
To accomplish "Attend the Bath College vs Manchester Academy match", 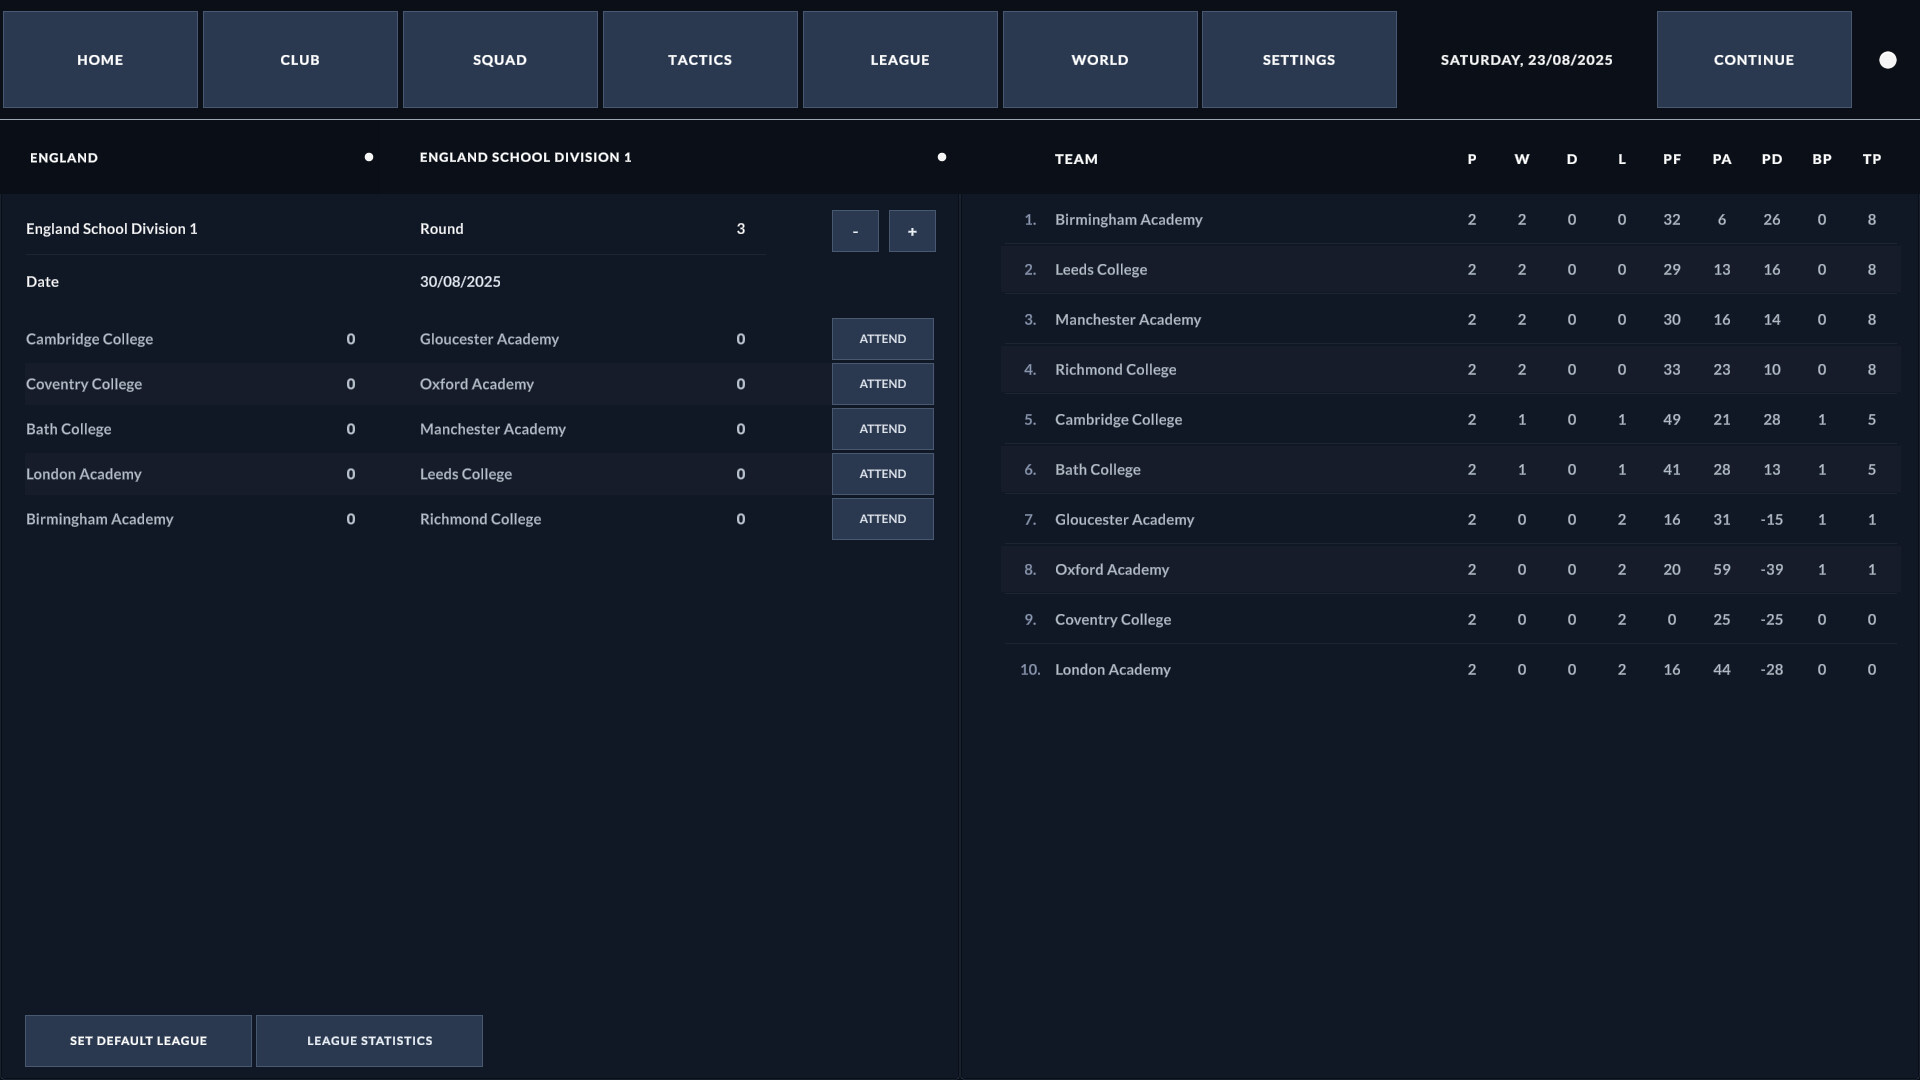I will point(883,429).
